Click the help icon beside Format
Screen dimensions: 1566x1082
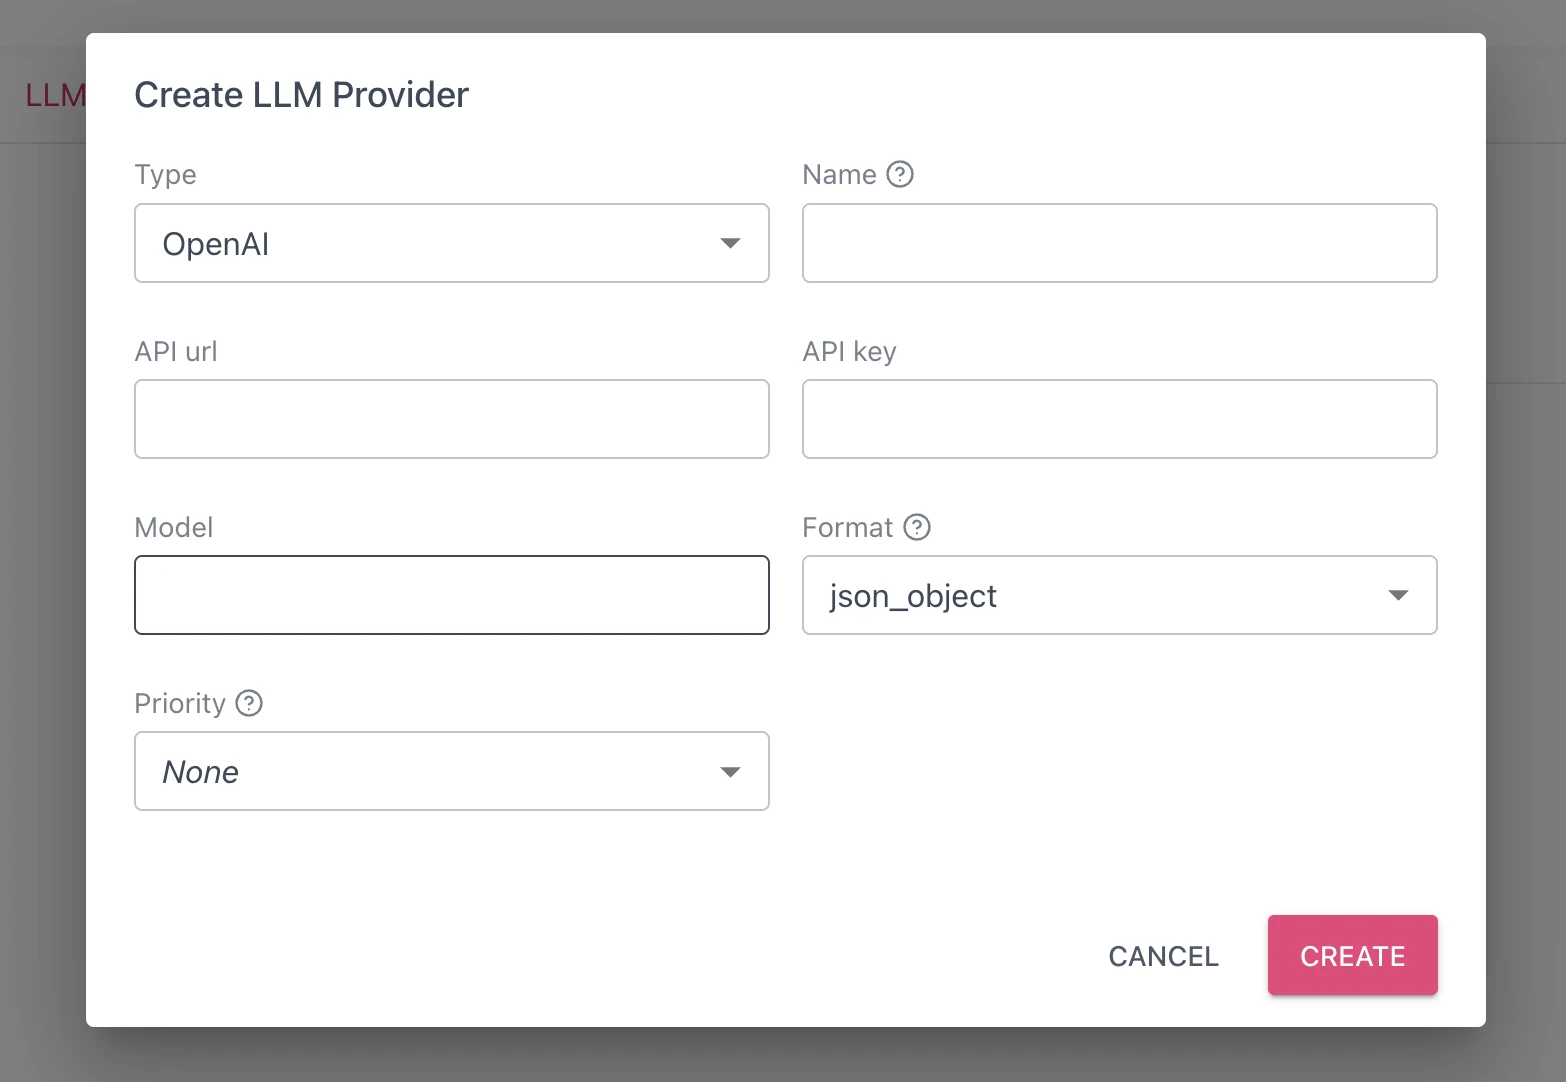click(x=917, y=527)
